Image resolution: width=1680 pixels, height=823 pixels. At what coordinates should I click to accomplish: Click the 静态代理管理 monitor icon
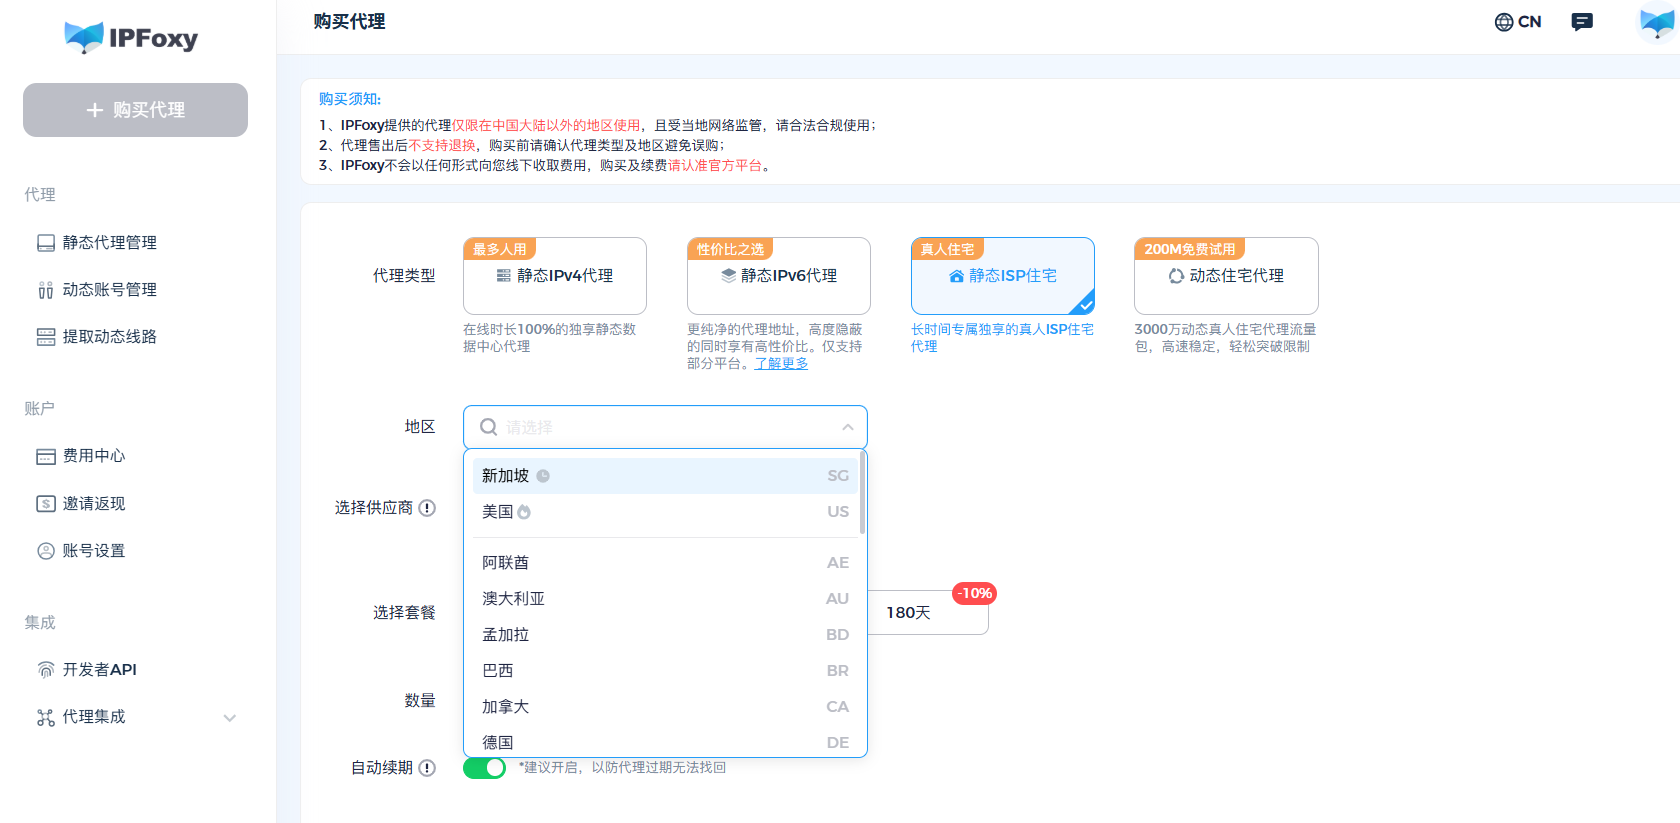46,243
